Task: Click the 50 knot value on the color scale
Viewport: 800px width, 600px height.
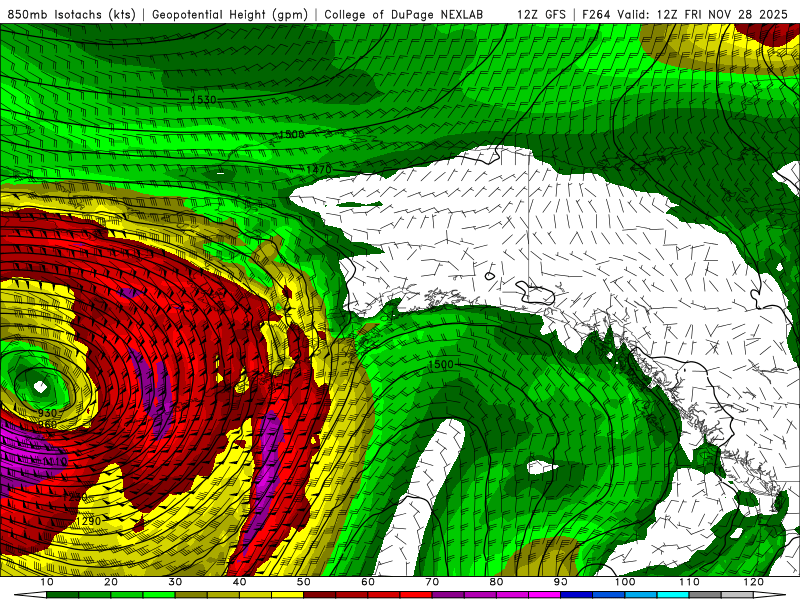Action: click(304, 582)
